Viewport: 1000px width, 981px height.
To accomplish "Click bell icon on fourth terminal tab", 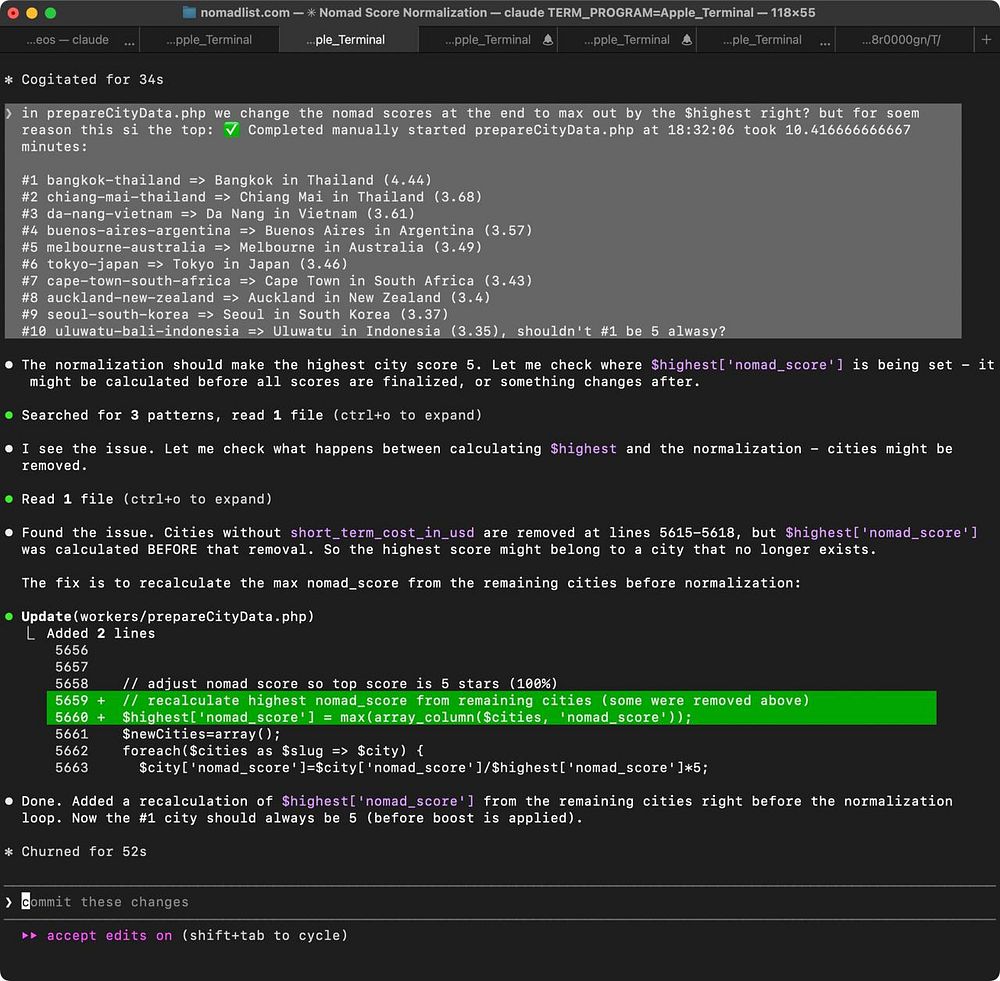I will 548,40.
